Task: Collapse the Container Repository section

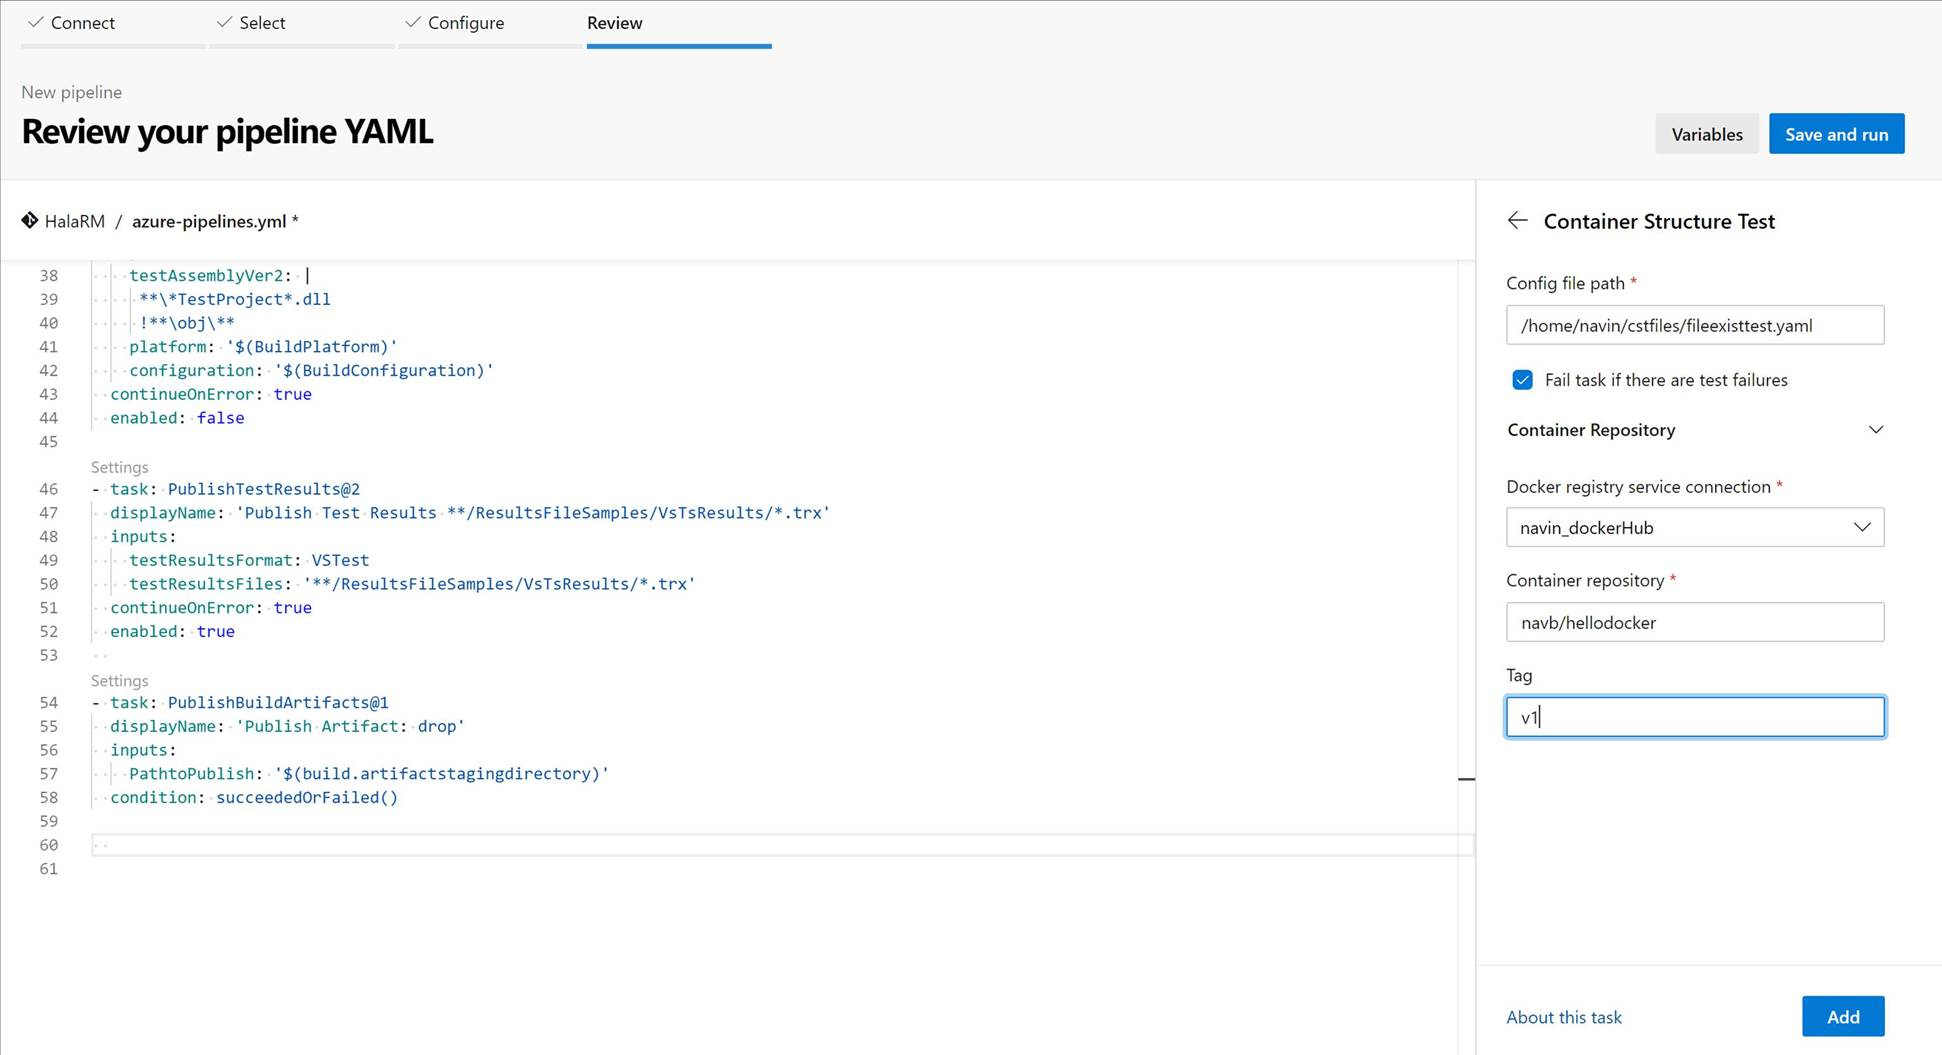Action: (x=1877, y=429)
